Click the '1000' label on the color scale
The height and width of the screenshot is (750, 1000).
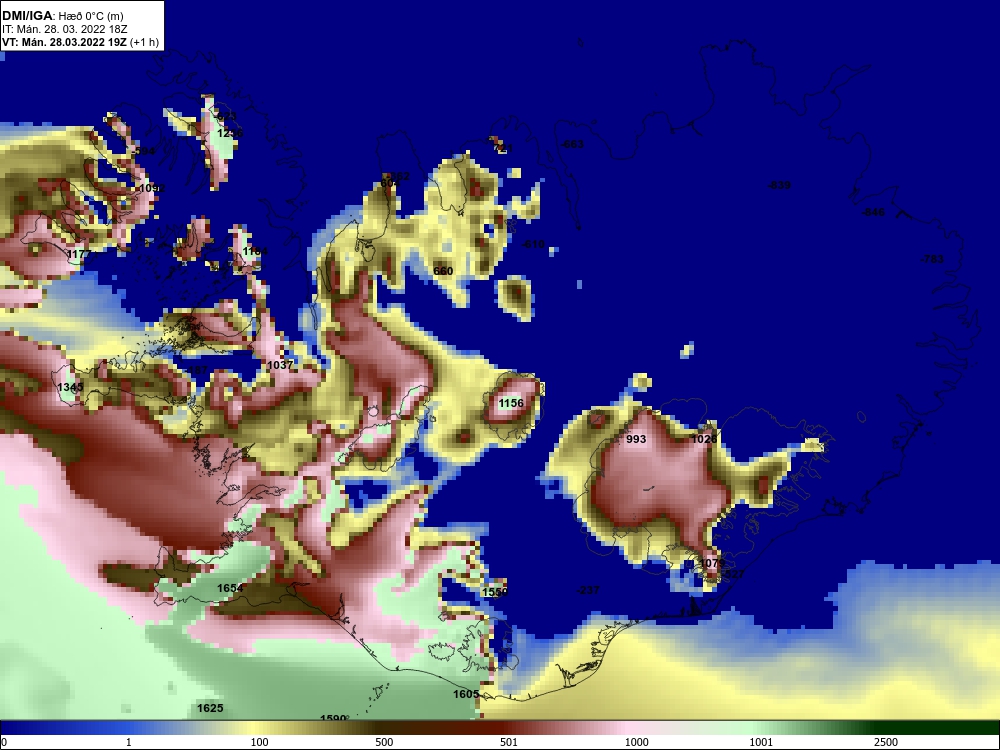(637, 742)
